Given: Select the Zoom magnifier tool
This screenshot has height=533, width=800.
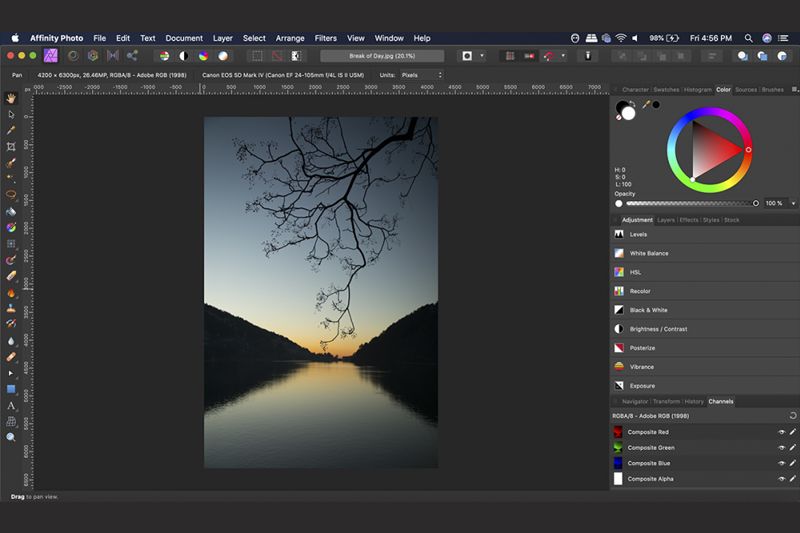Looking at the screenshot, I should [x=11, y=437].
